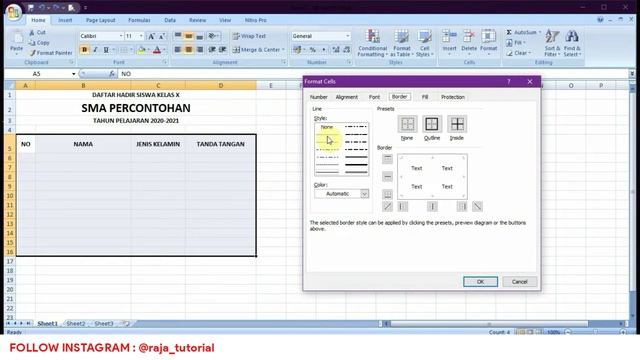
Task: Open Format as Table gallery
Action: point(402,43)
